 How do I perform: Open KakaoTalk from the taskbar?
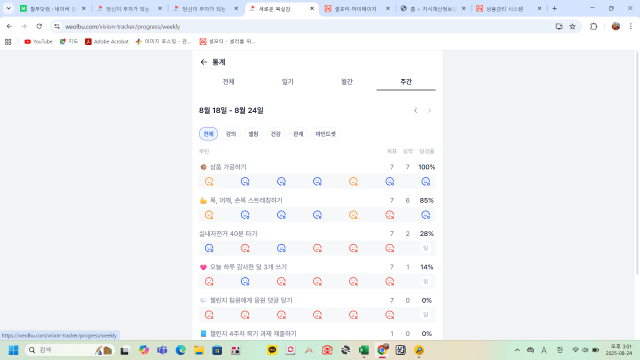pos(272,350)
